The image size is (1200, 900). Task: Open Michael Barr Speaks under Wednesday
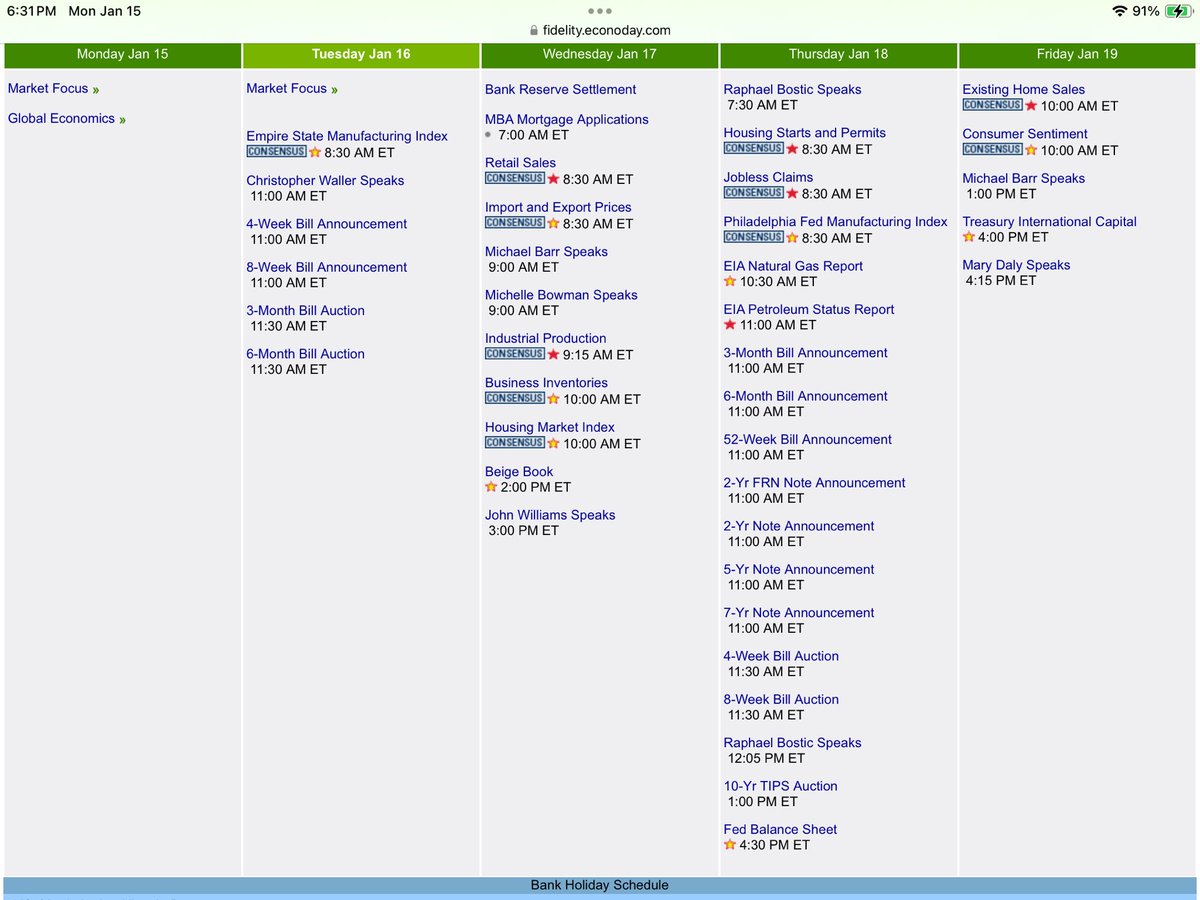(546, 251)
